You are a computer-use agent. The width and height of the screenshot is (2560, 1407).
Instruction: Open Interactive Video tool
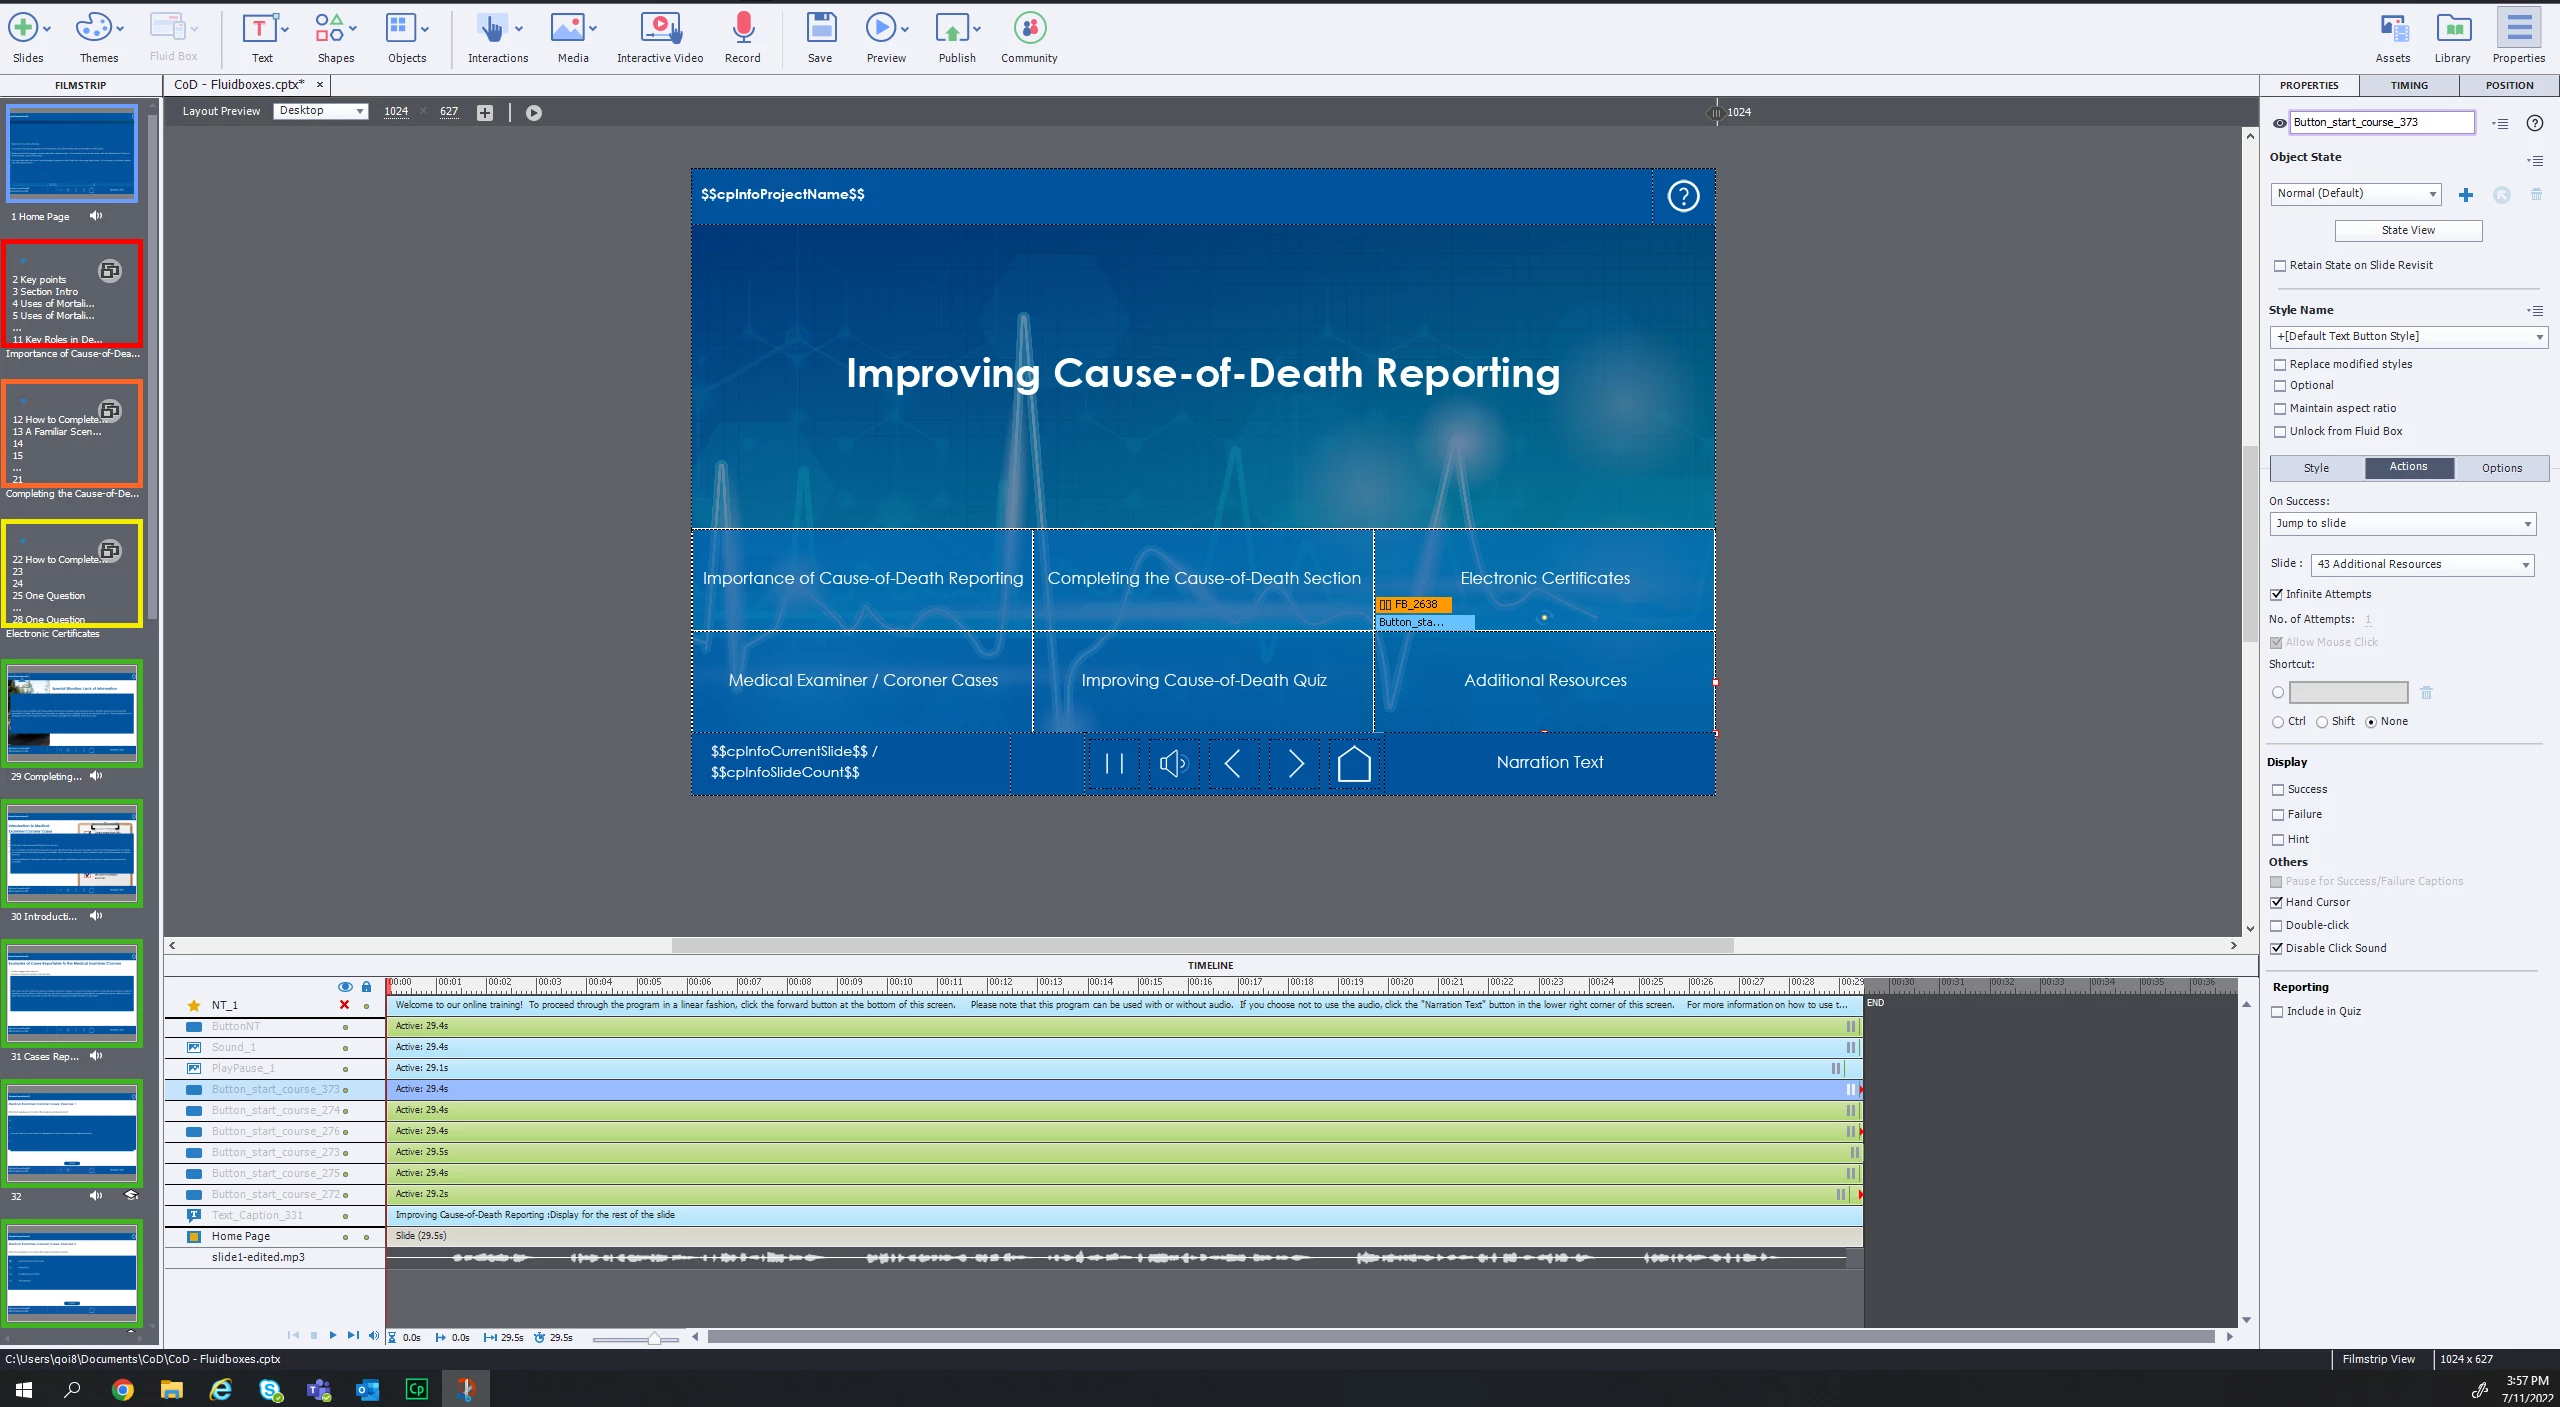(660, 30)
